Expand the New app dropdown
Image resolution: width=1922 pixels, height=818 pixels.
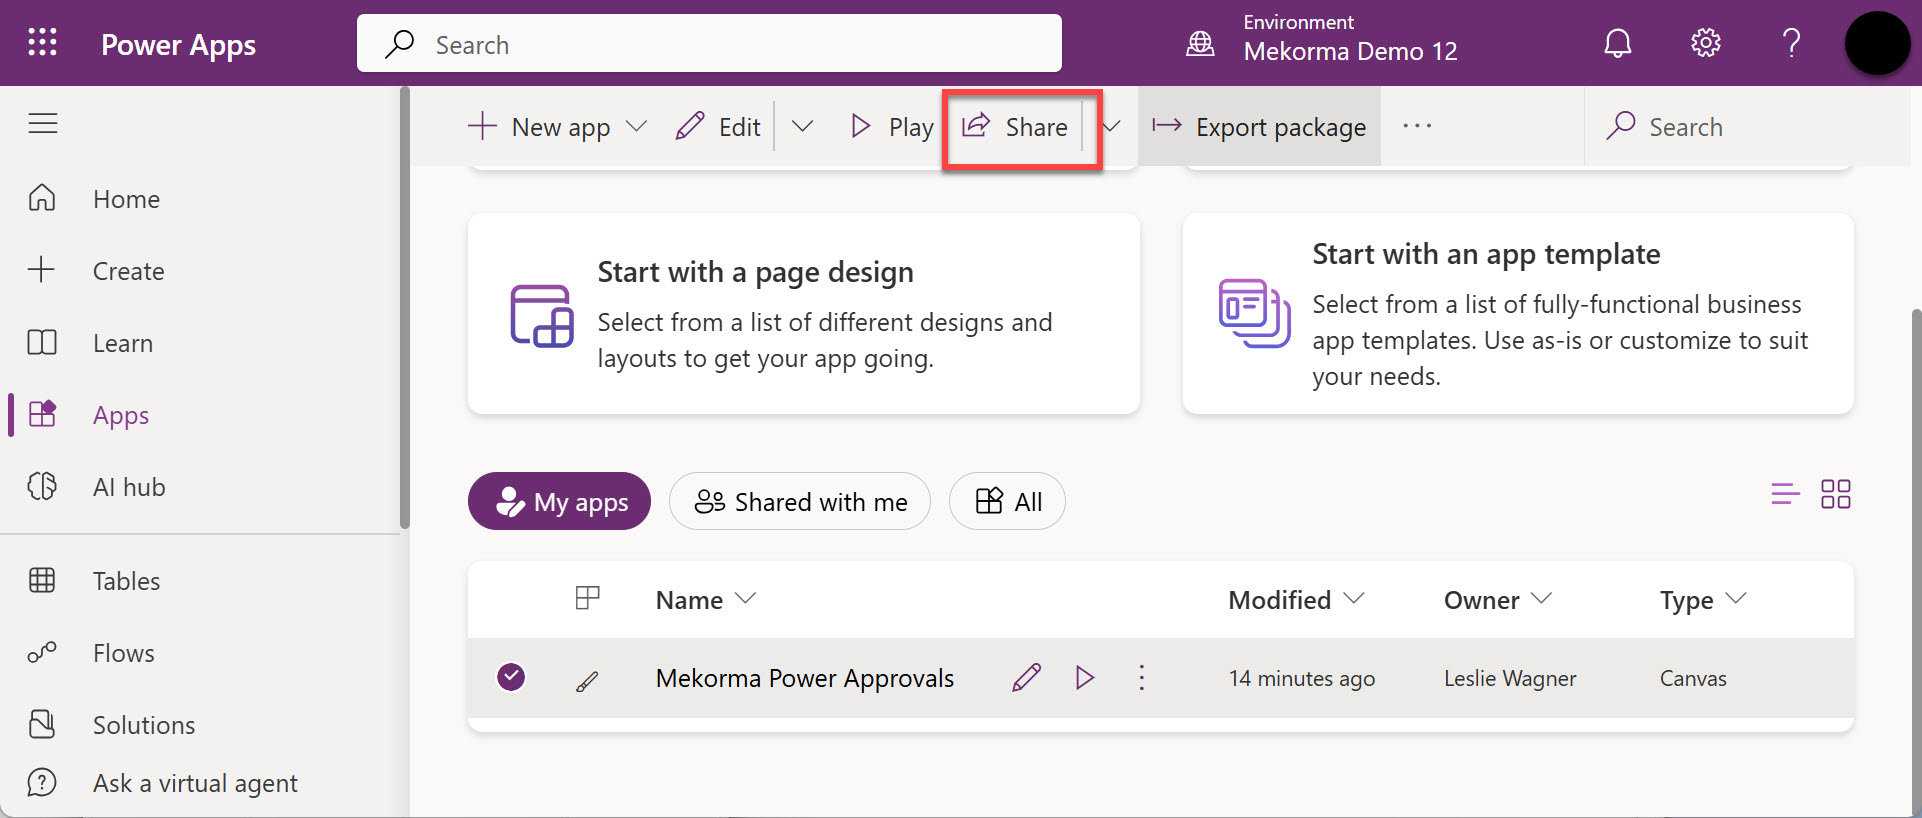point(636,127)
